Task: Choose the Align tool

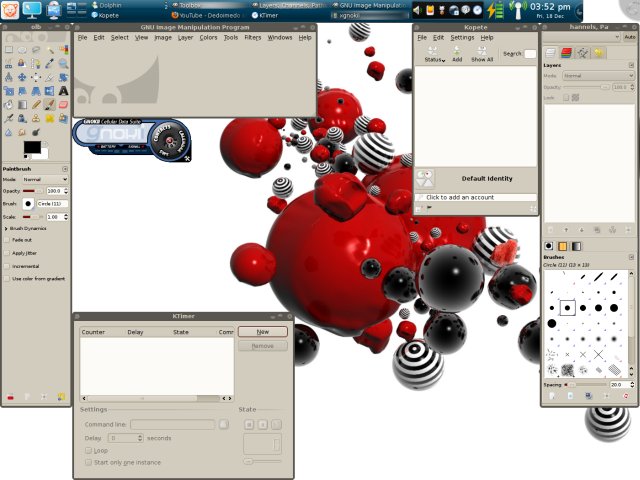Action: (36, 77)
